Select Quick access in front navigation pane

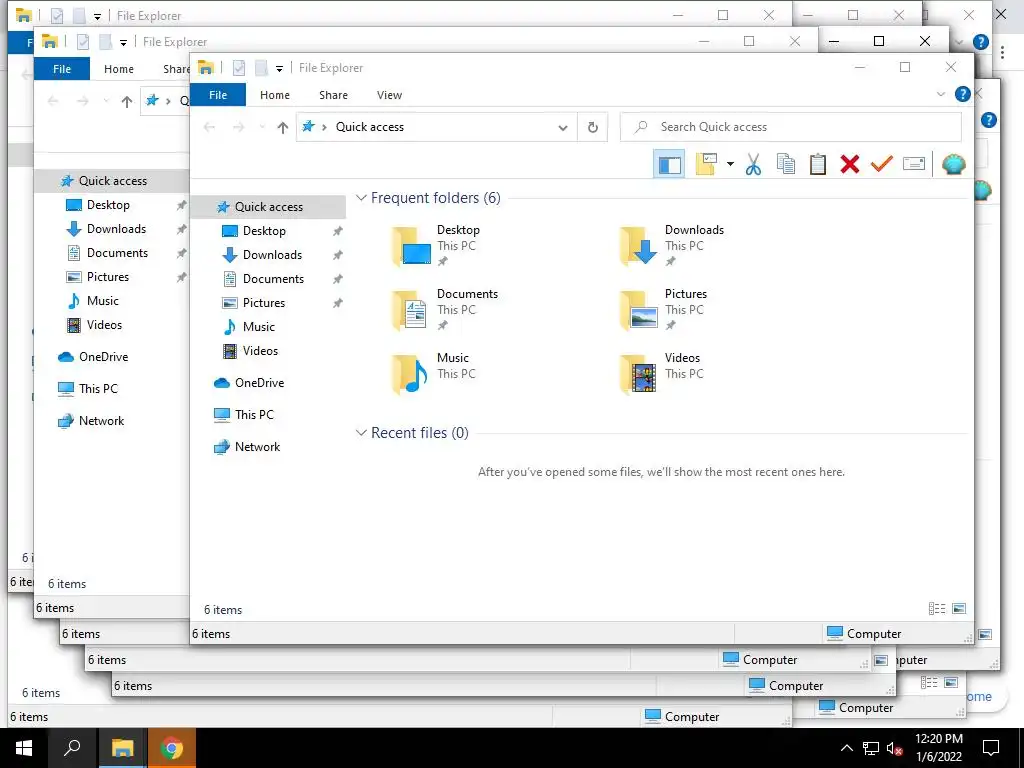point(268,207)
